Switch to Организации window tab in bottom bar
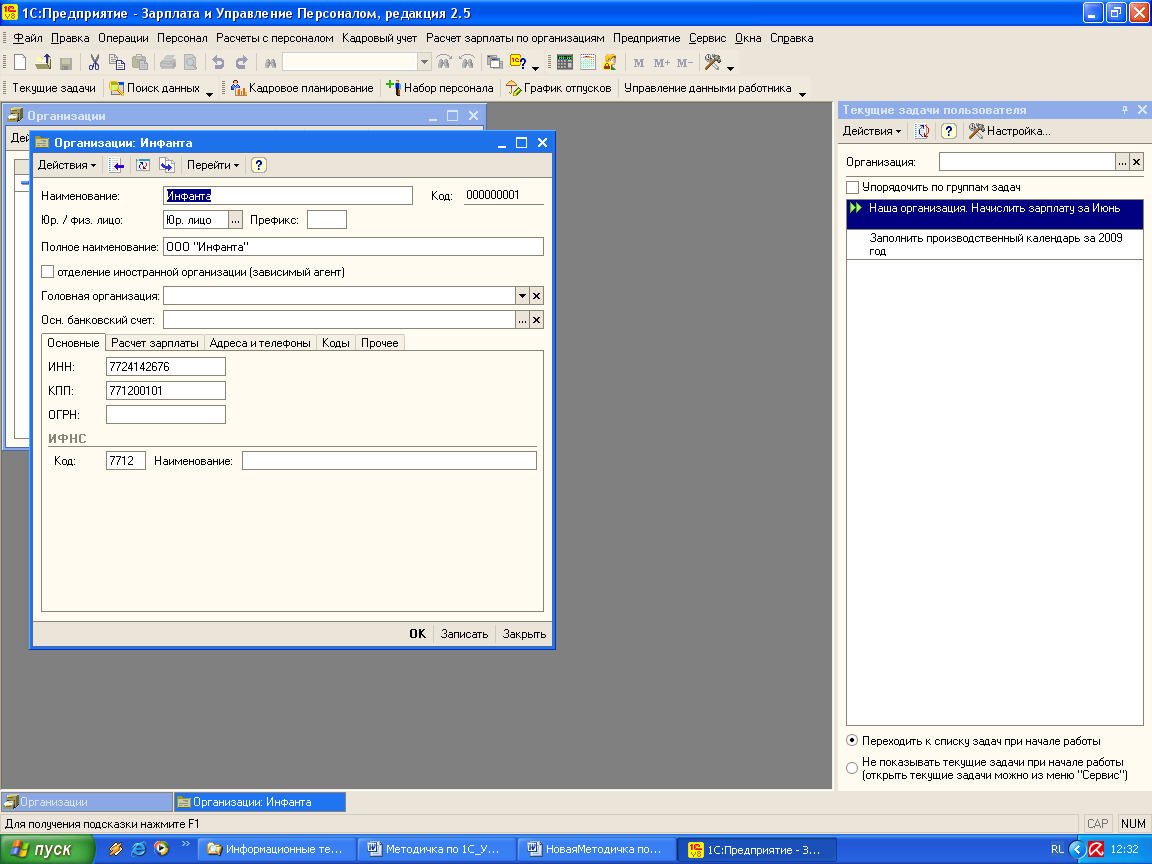Image resolution: width=1152 pixels, height=864 pixels. tap(87, 802)
